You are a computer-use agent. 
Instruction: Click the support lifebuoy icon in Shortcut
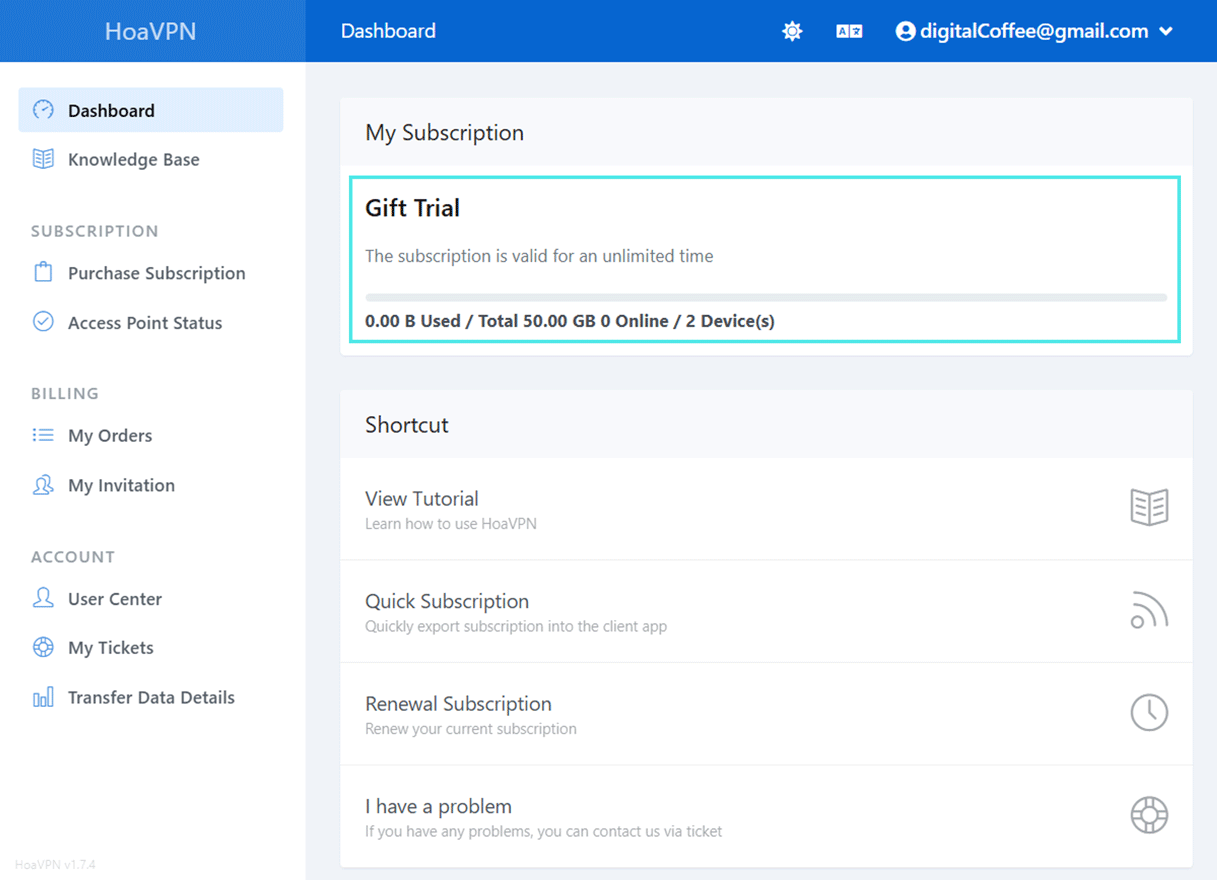[1149, 815]
